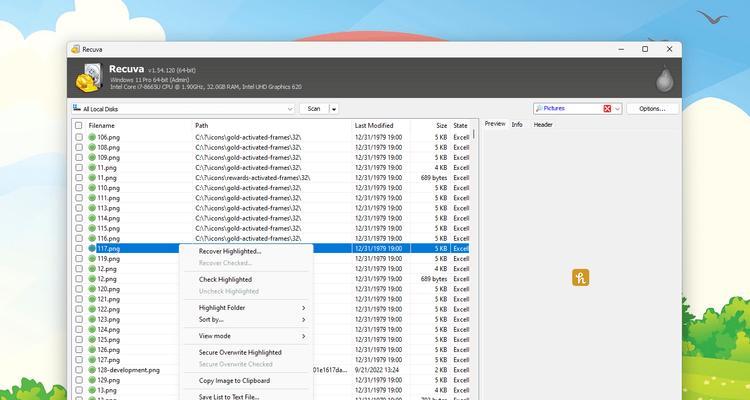Click green status dot for 116.png
The image size is (750, 400).
pyautogui.click(x=92, y=238)
